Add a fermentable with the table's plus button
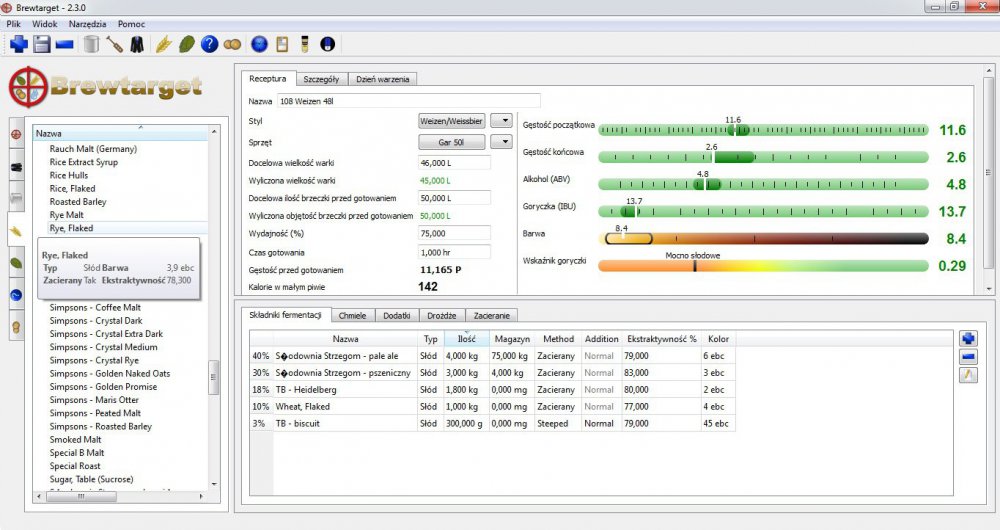Image resolution: width=1000 pixels, height=530 pixels. 967,339
